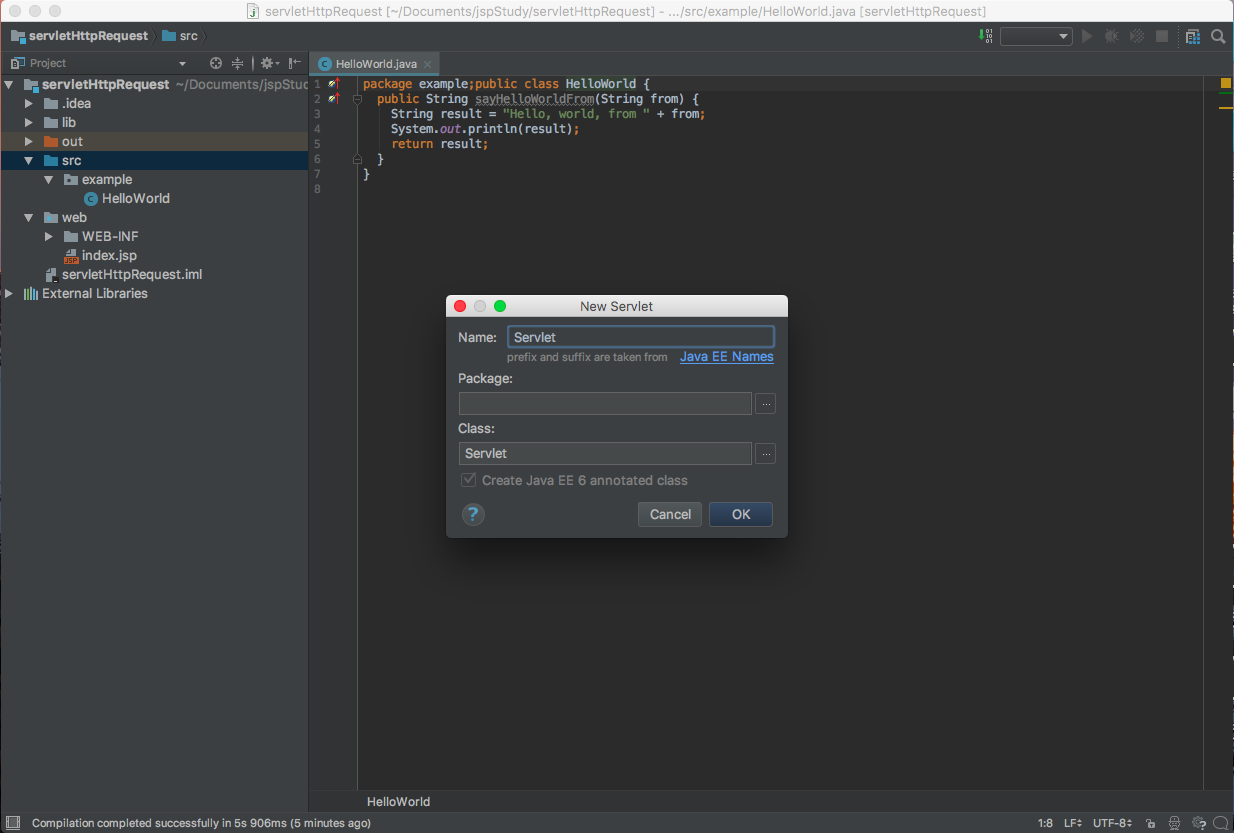1234x833 pixels.
Task: Click src breadcrumb in navigation bar
Action: (180, 36)
